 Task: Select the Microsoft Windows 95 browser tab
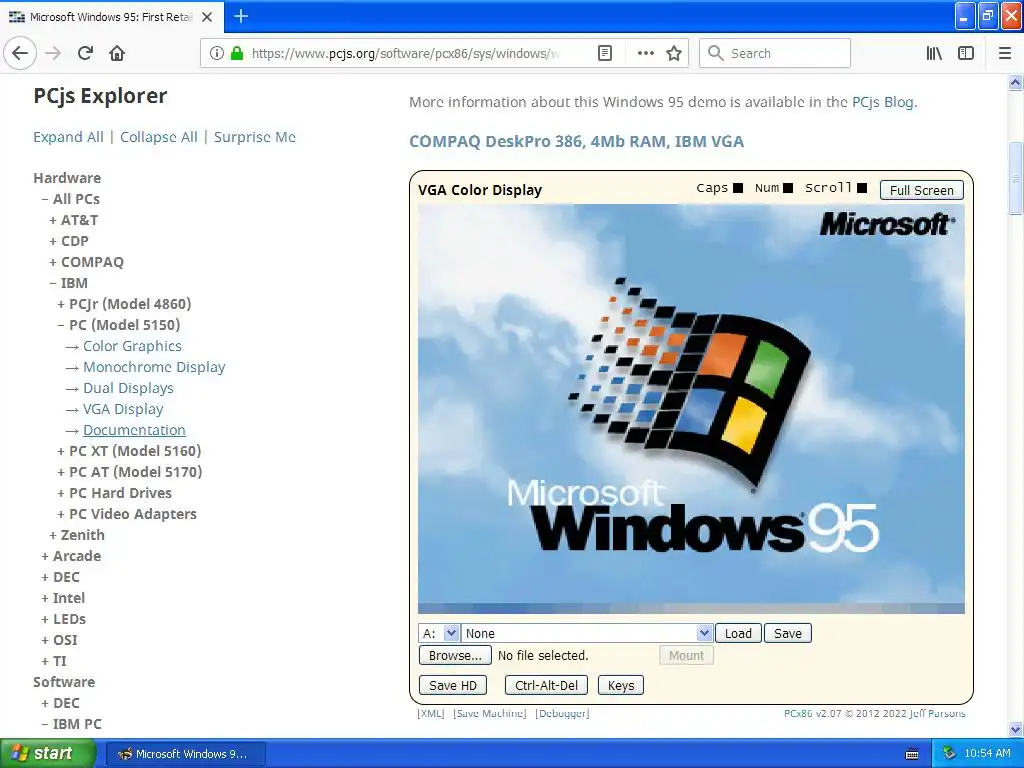click(x=112, y=17)
